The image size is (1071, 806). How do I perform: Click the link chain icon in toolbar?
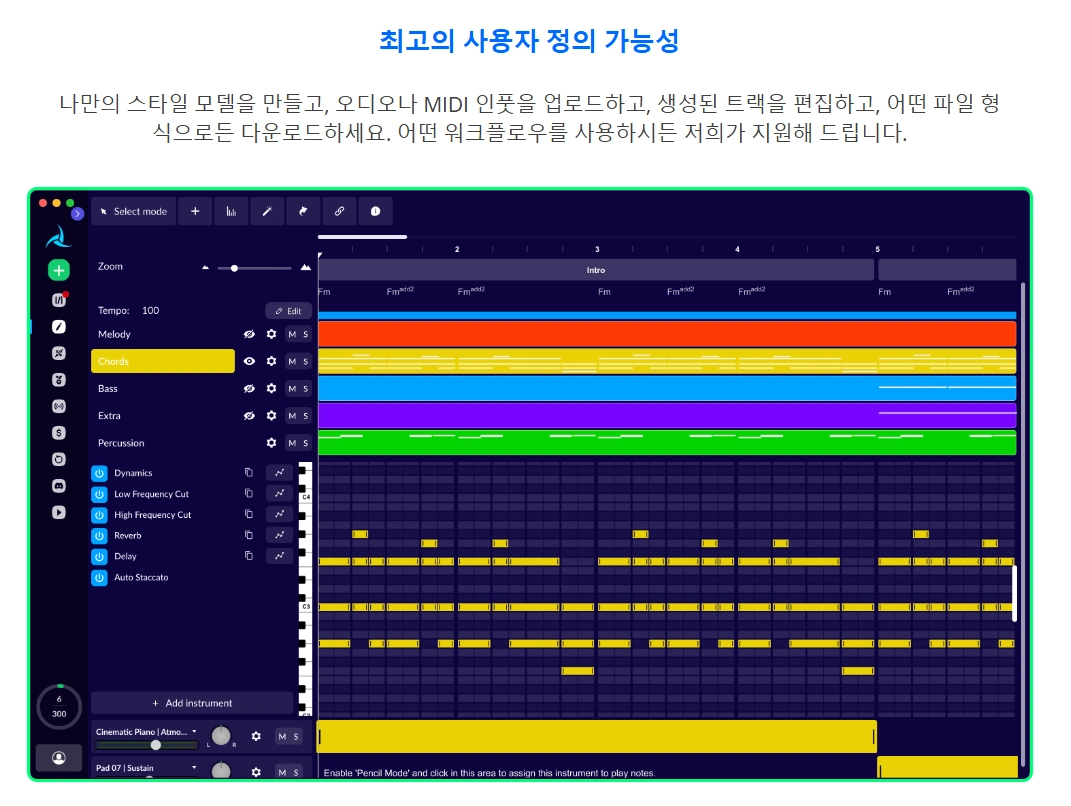click(x=339, y=212)
